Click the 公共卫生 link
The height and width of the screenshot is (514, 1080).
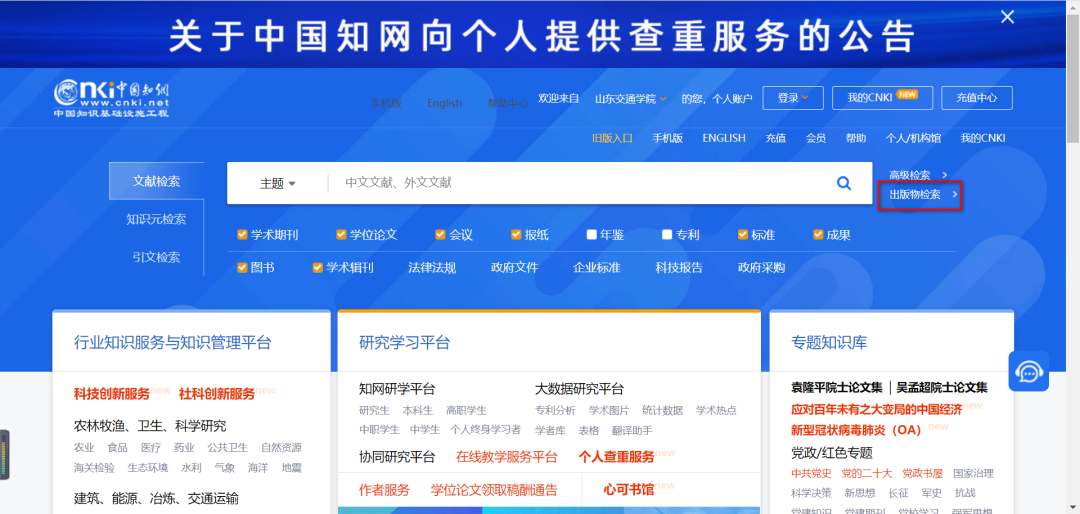(x=227, y=448)
